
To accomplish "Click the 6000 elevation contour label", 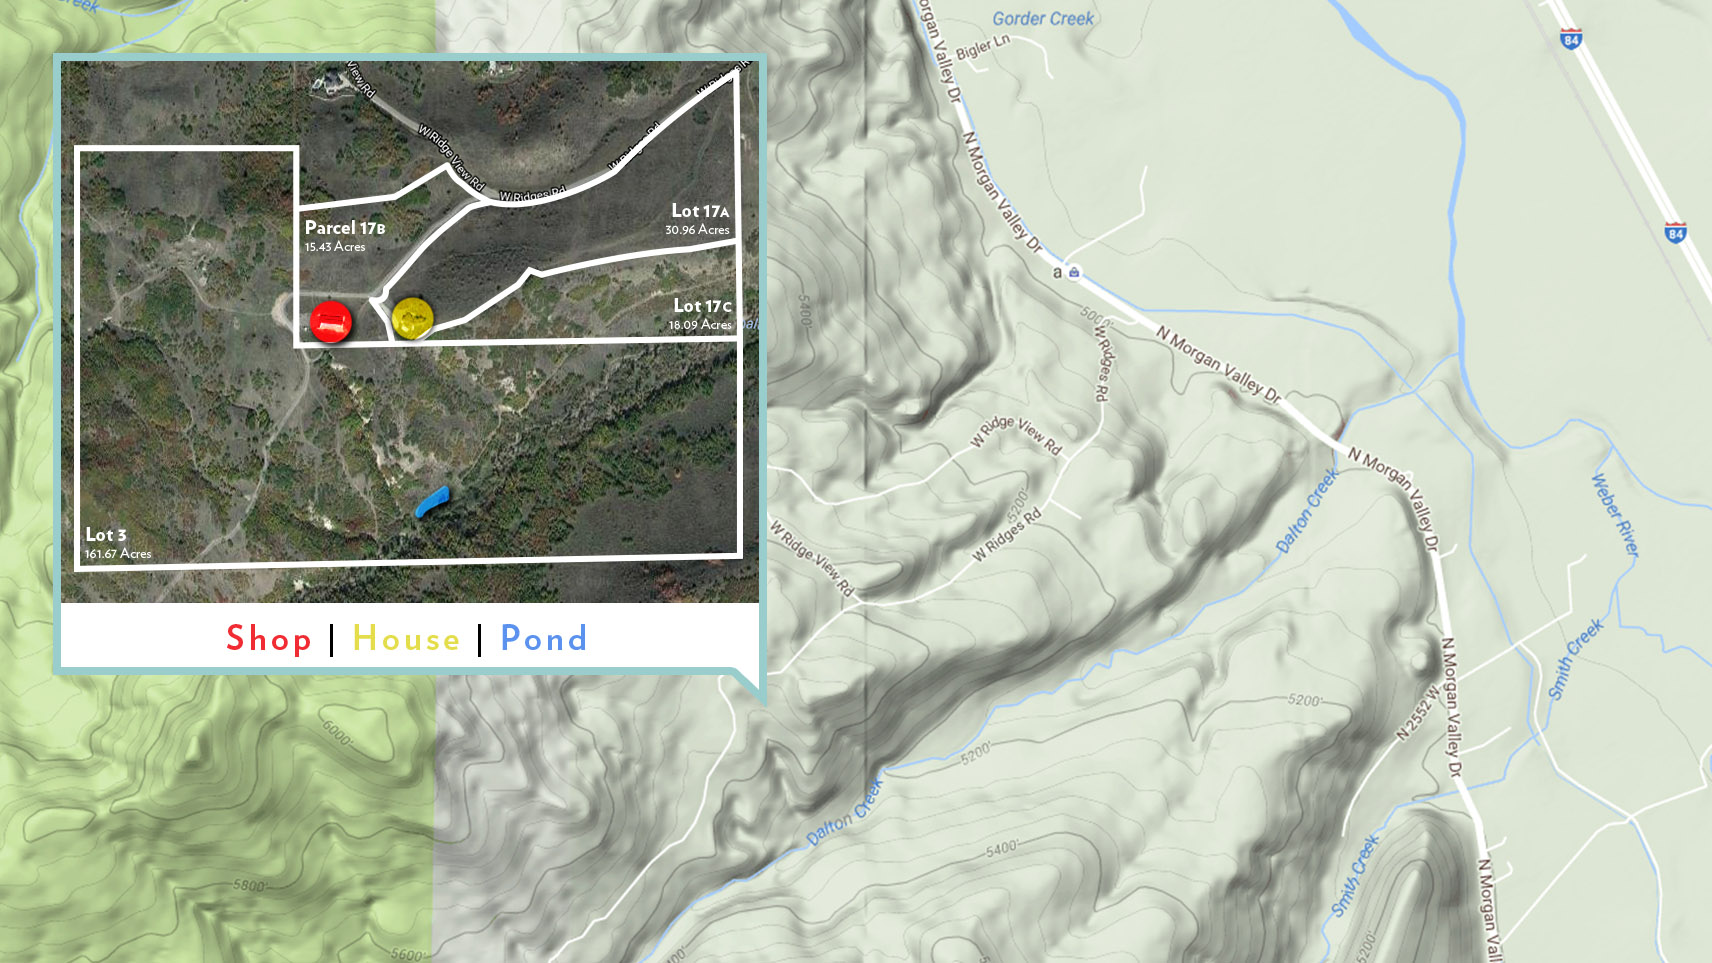I will pyautogui.click(x=337, y=732).
